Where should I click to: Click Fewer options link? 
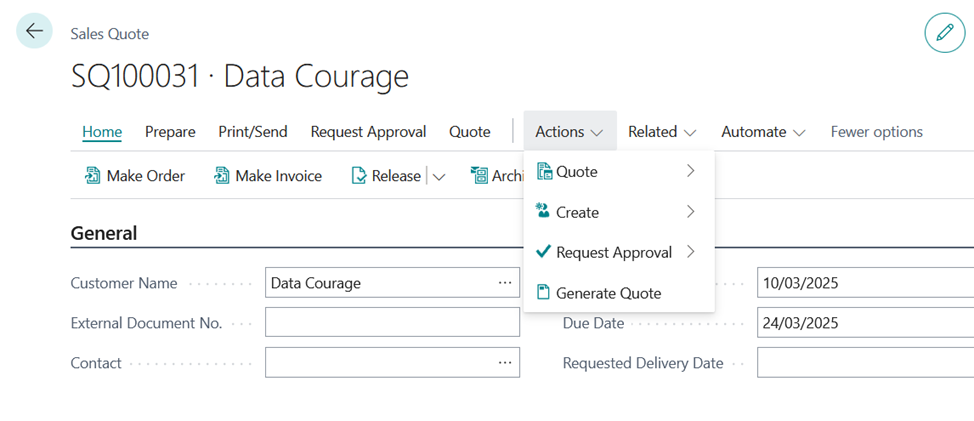[x=876, y=132]
